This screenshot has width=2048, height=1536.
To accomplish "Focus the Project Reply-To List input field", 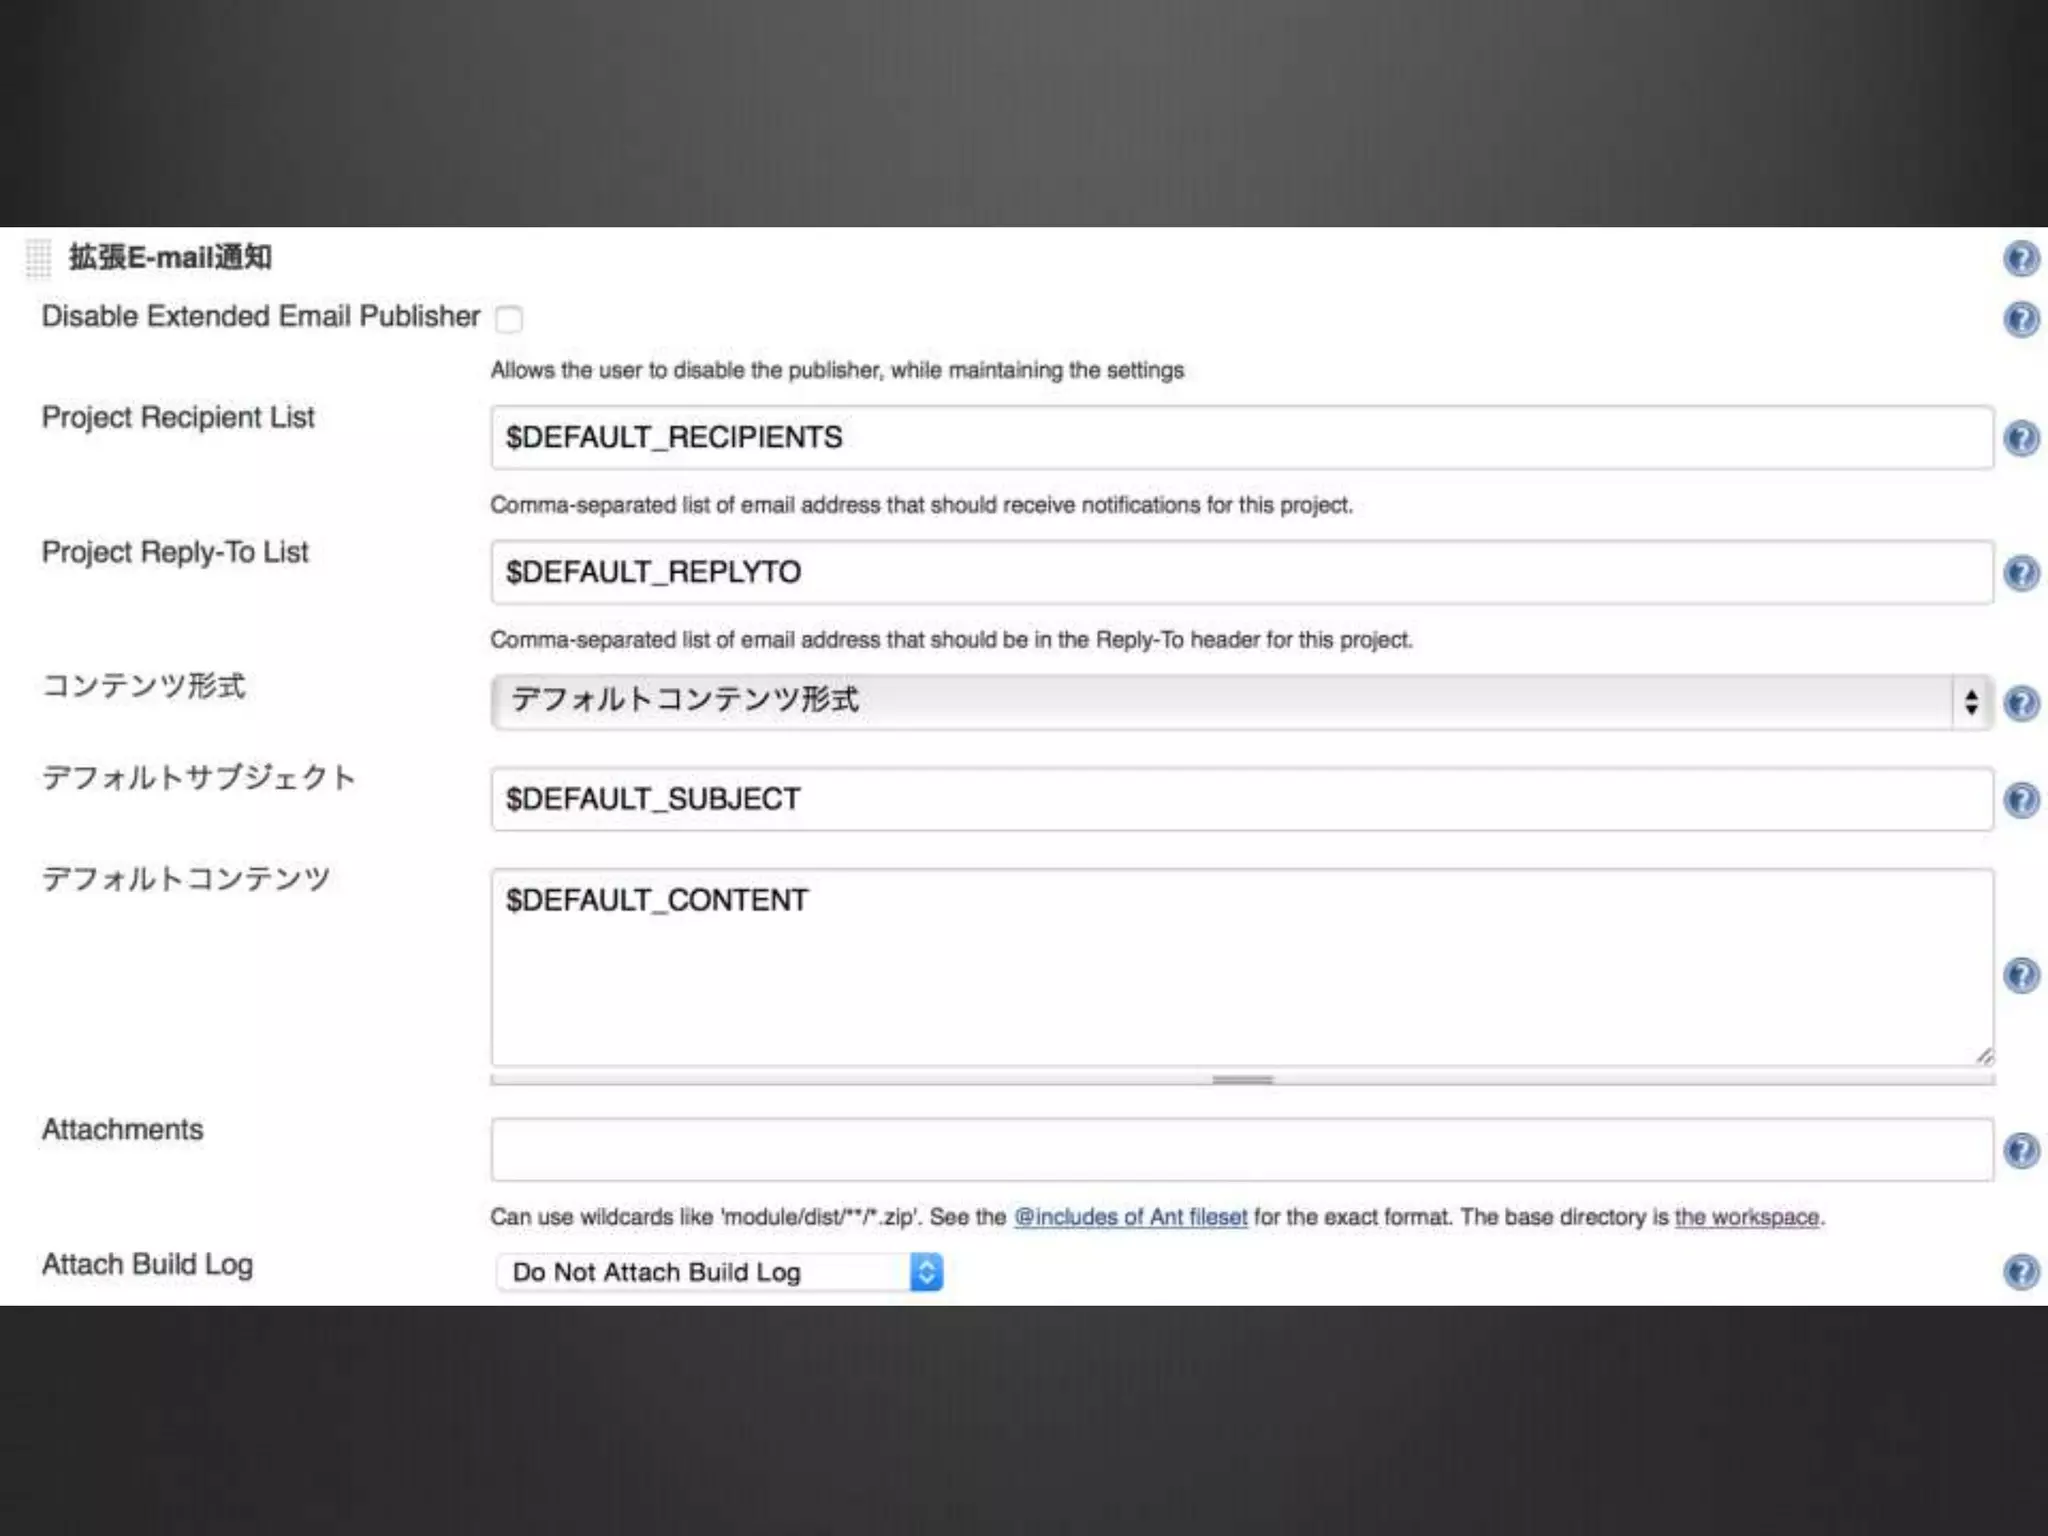I will tap(1241, 572).
